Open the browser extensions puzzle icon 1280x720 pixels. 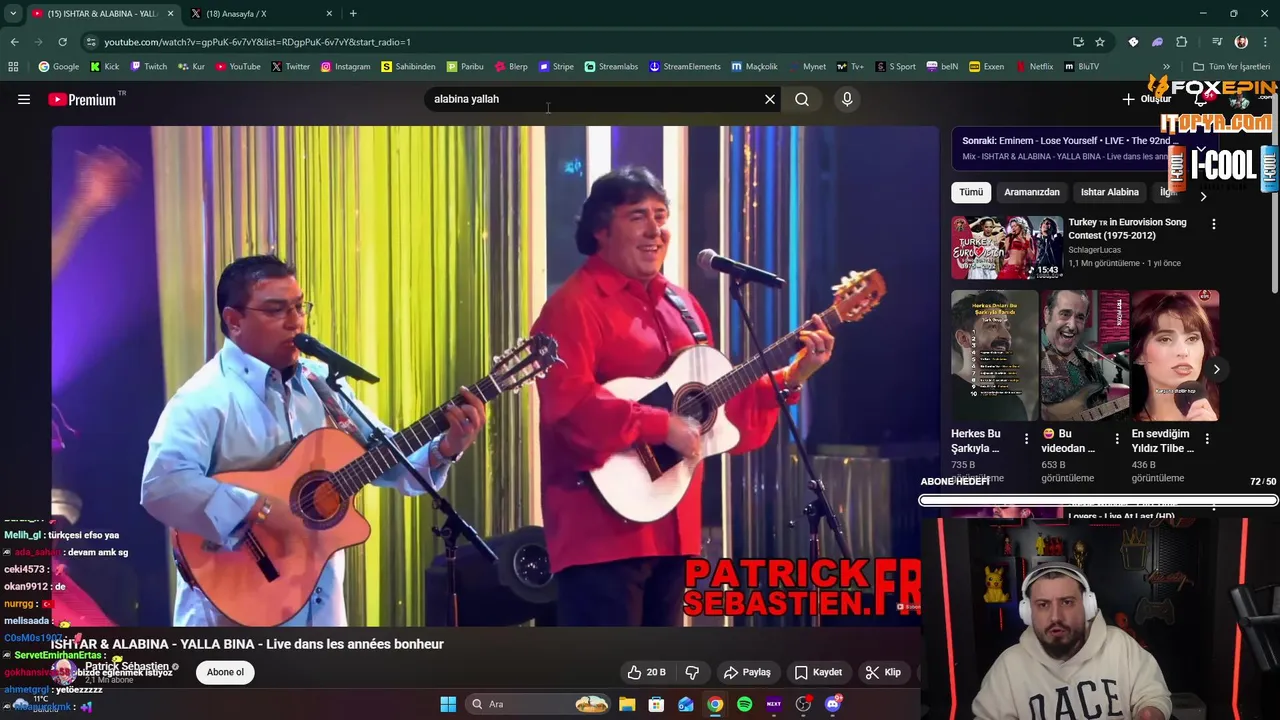click(x=1182, y=42)
